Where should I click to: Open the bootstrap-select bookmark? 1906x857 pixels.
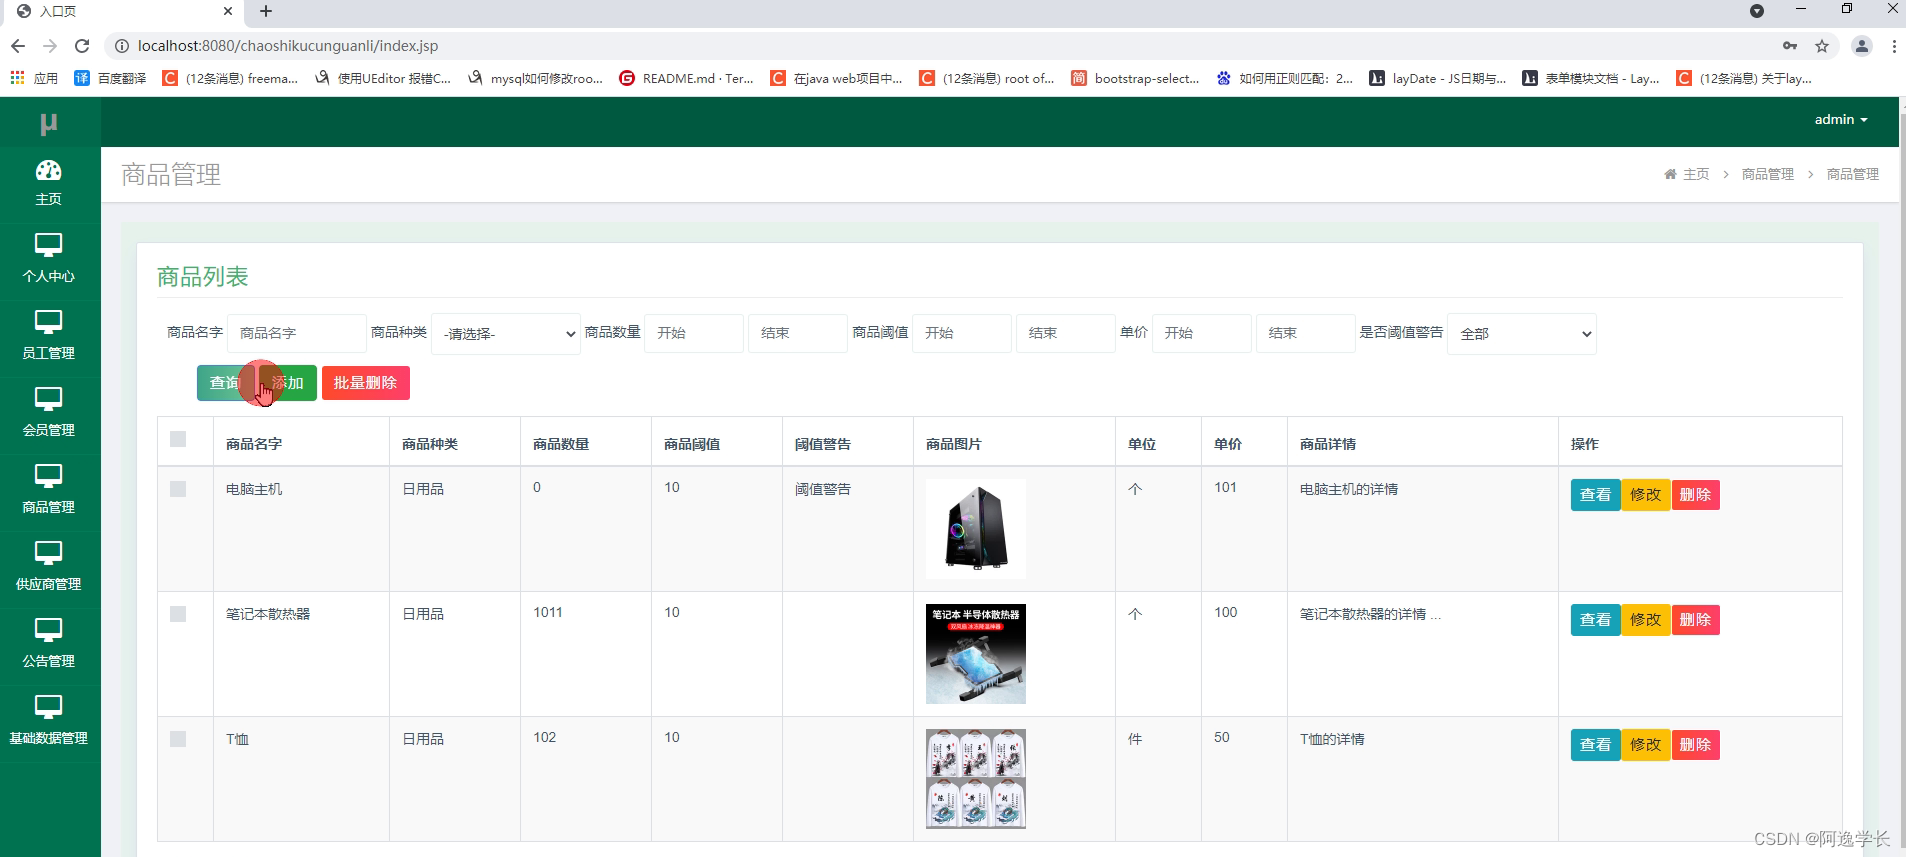1135,78
